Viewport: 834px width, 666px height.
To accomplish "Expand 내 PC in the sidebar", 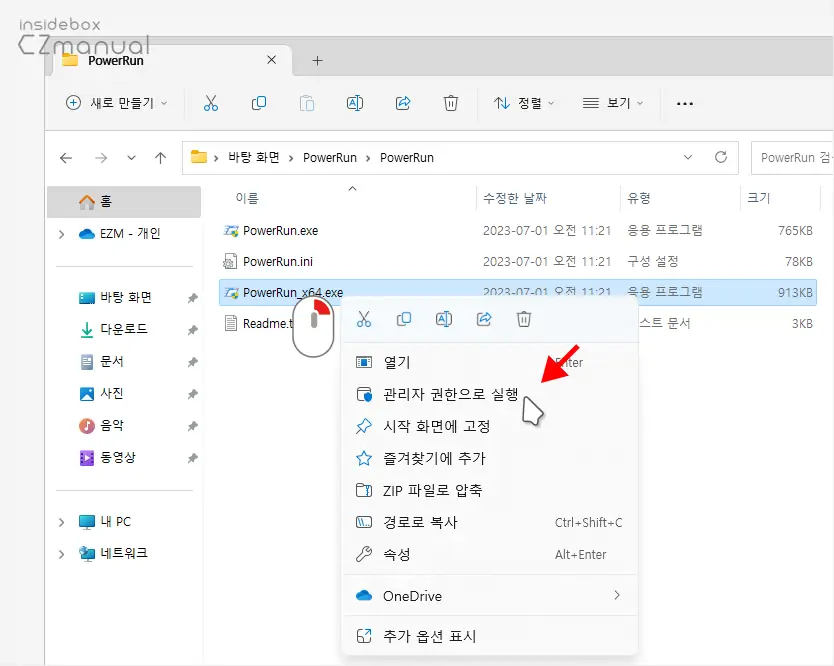I will 61,521.
